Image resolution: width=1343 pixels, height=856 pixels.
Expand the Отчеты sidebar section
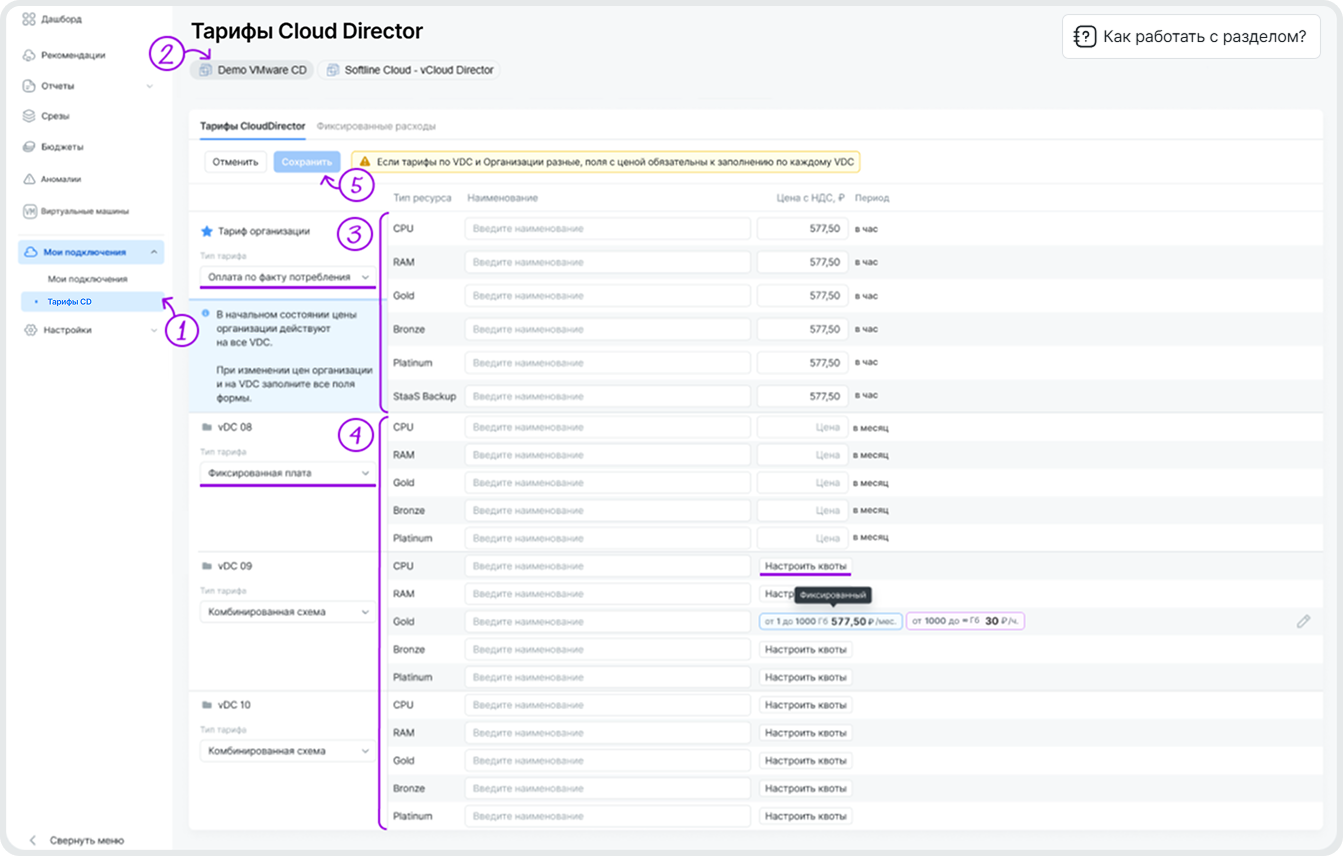(x=150, y=86)
